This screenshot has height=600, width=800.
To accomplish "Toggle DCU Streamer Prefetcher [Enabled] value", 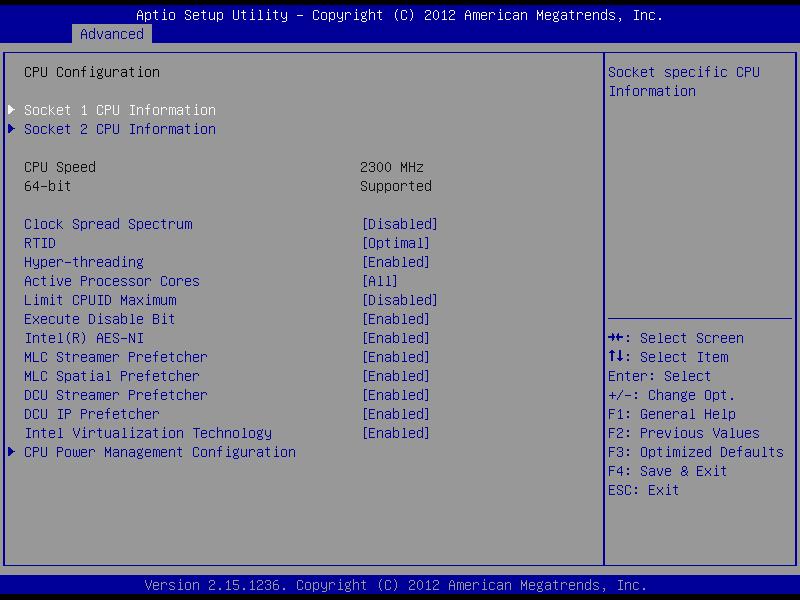I will (396, 395).
